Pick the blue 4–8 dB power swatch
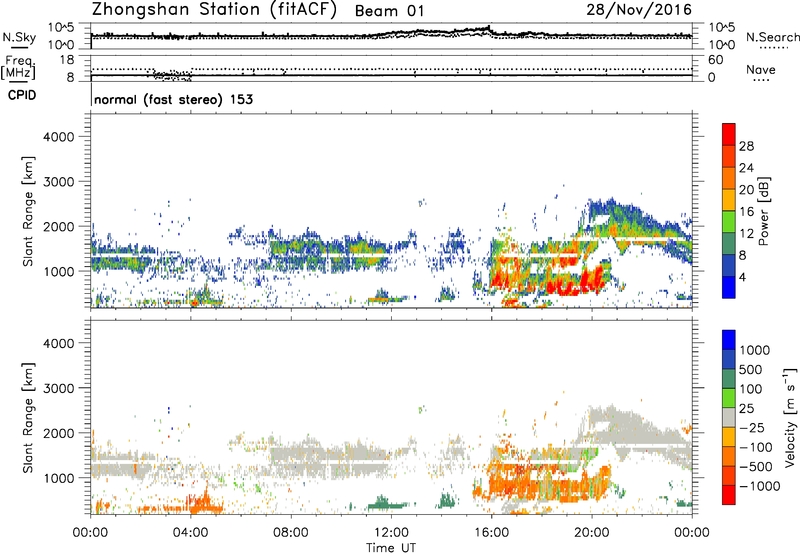Screen dimensions: 800x554 click(x=729, y=266)
